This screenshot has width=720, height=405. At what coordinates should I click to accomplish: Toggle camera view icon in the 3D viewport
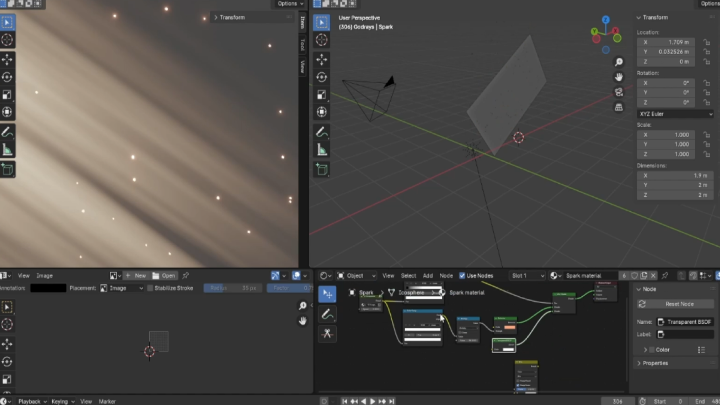[619, 92]
